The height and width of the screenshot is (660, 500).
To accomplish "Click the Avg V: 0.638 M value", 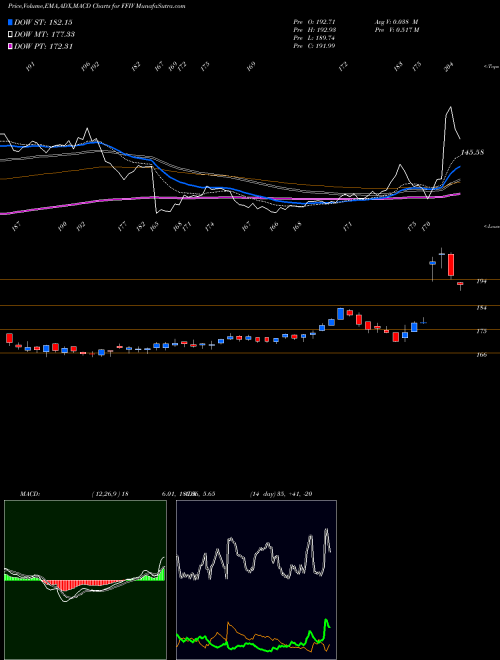I will click(396, 21).
